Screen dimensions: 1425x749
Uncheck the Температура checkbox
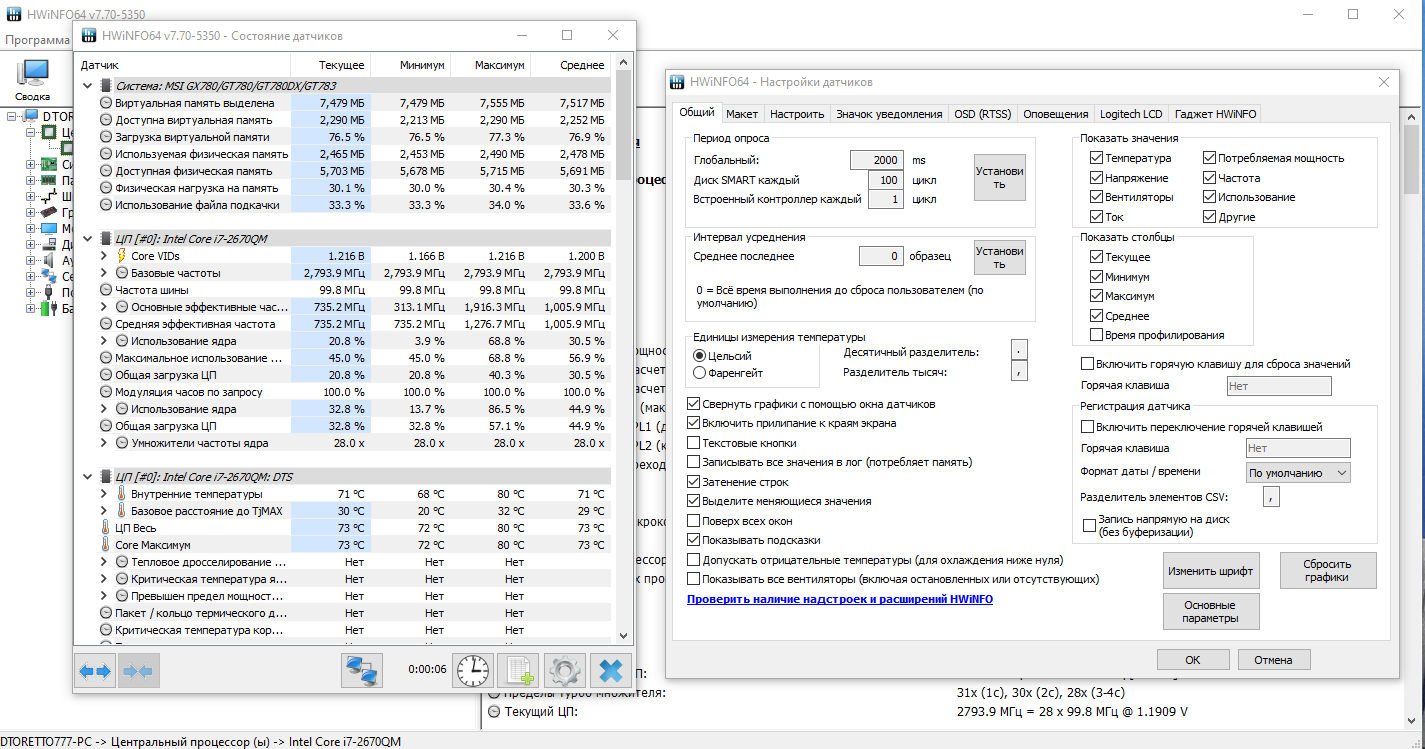(x=1097, y=158)
